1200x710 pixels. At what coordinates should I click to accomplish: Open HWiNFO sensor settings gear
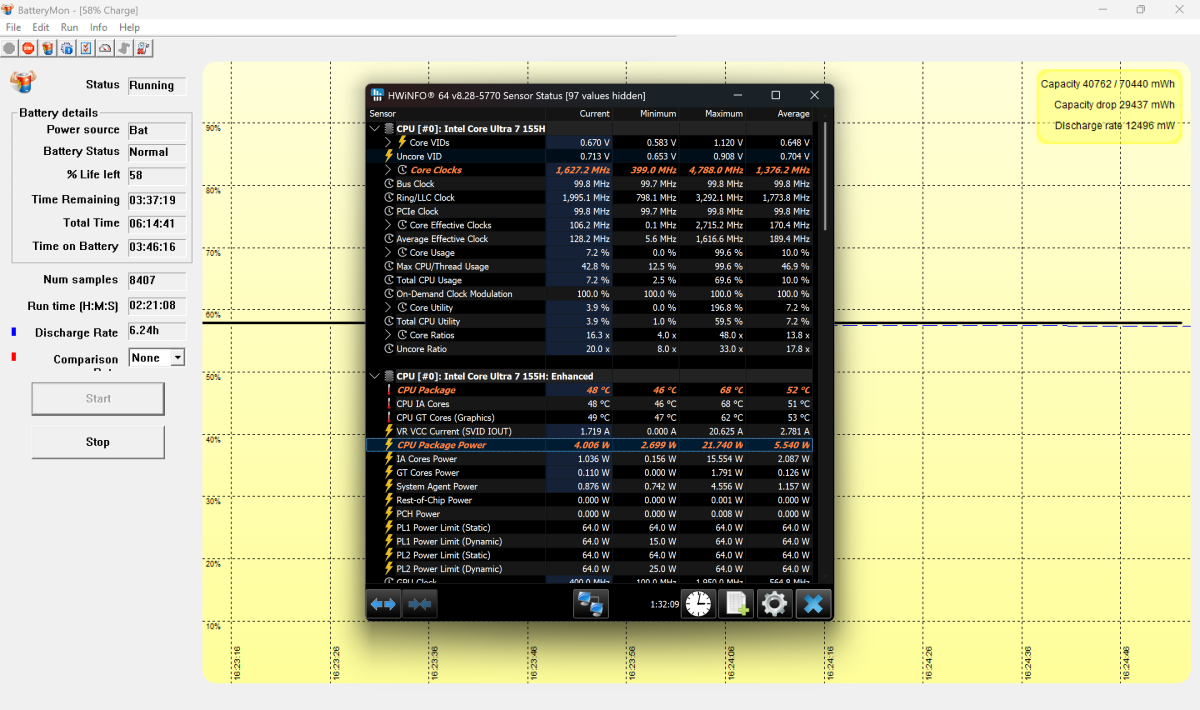(774, 603)
